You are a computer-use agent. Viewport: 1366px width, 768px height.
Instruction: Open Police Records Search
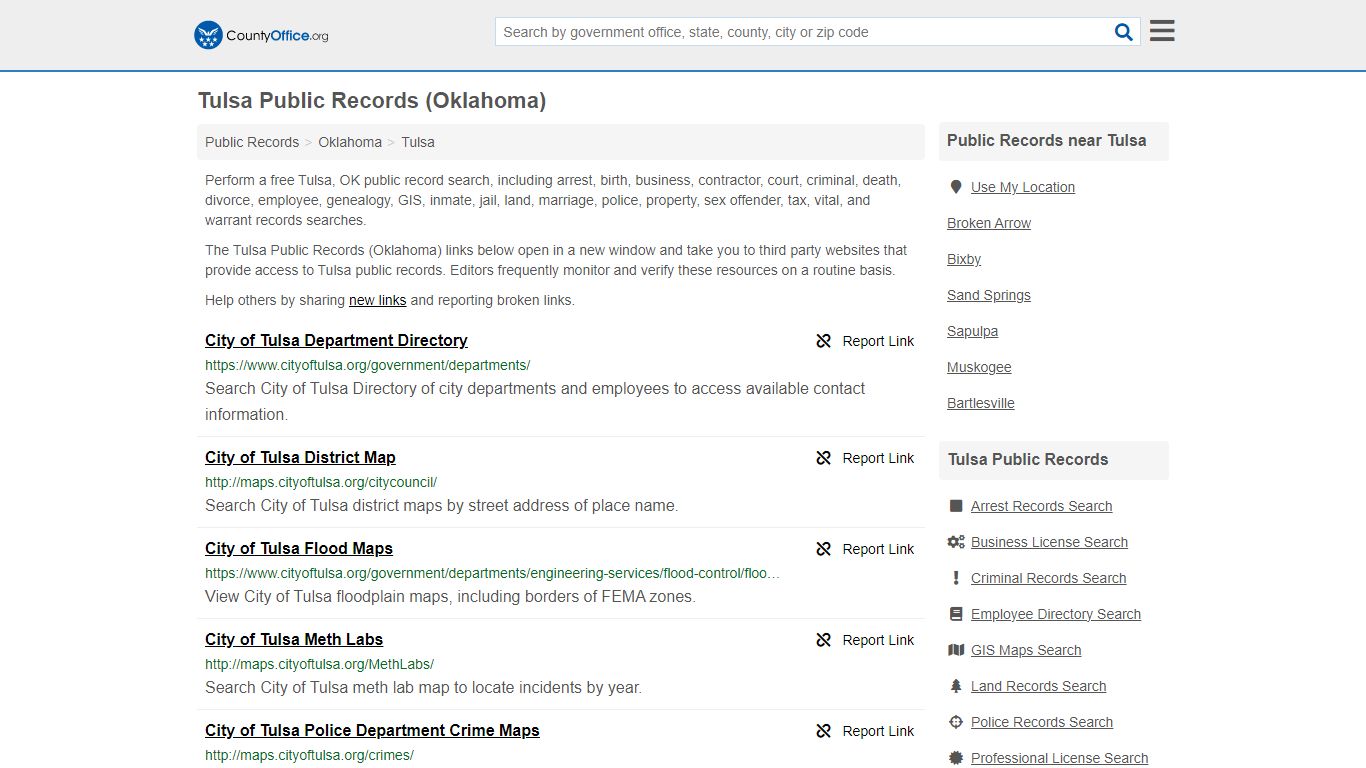pyautogui.click(x=1042, y=722)
